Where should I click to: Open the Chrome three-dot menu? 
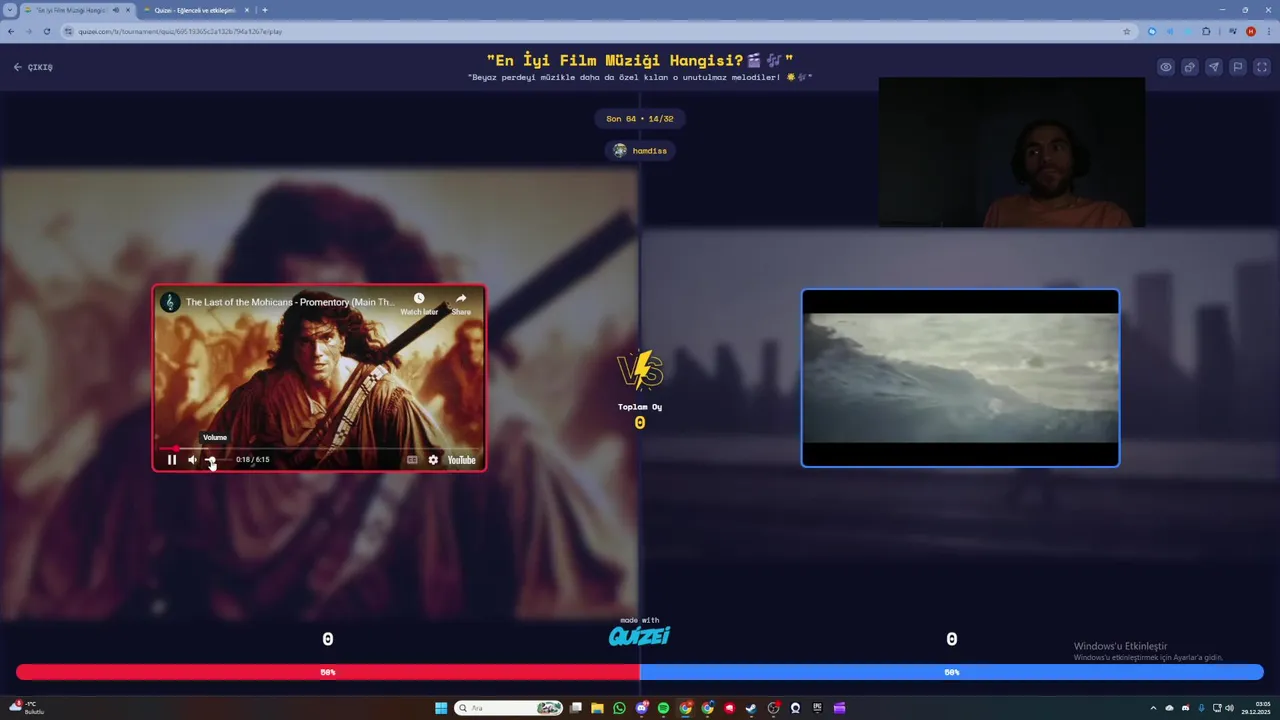click(1269, 31)
